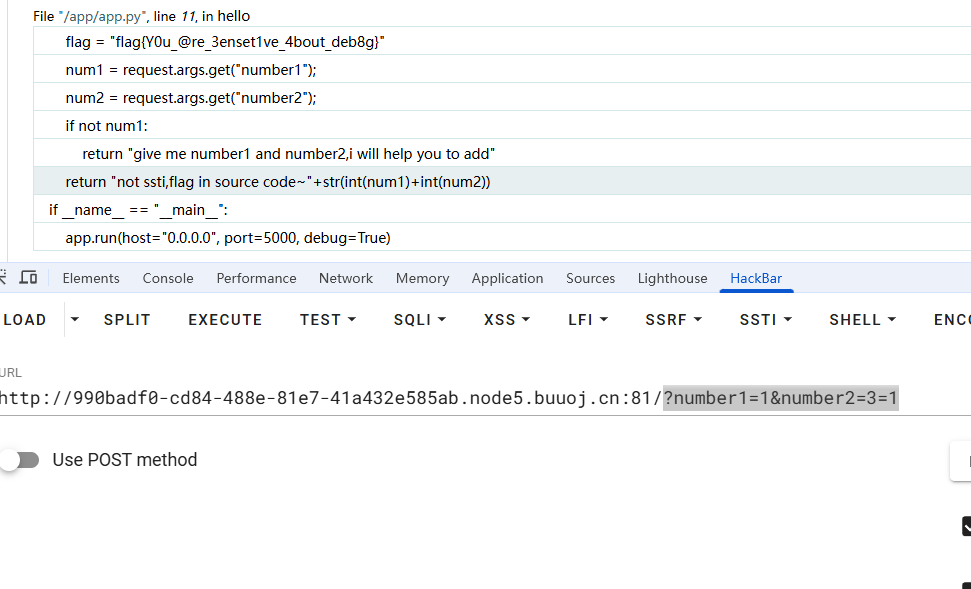This screenshot has height=589, width=971.
Task: Expand the SSTI payload menu
Action: tap(765, 320)
